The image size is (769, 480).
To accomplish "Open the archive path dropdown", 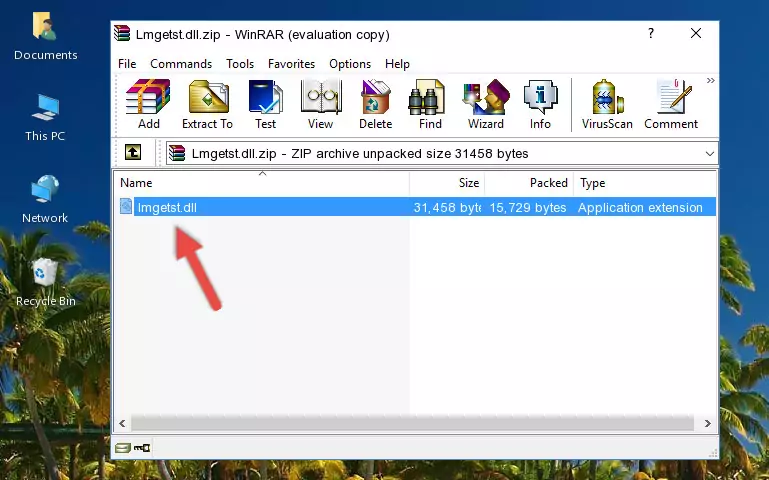I will click(x=709, y=154).
